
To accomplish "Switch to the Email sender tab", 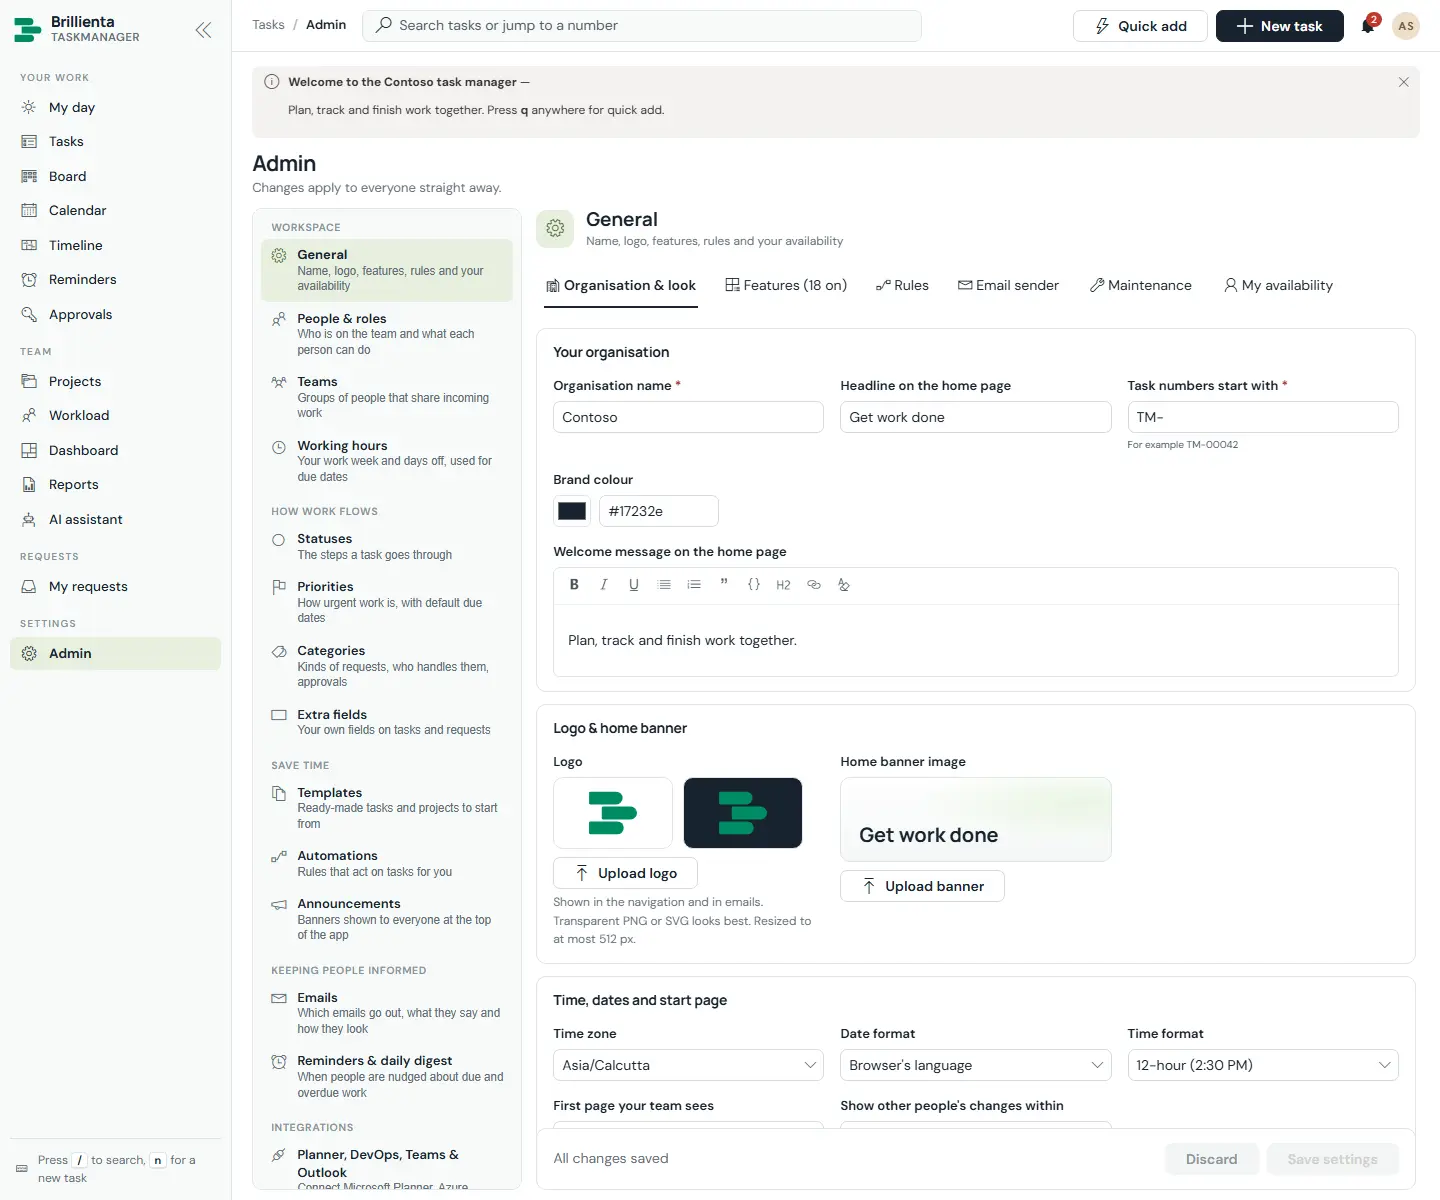I will tap(1008, 285).
